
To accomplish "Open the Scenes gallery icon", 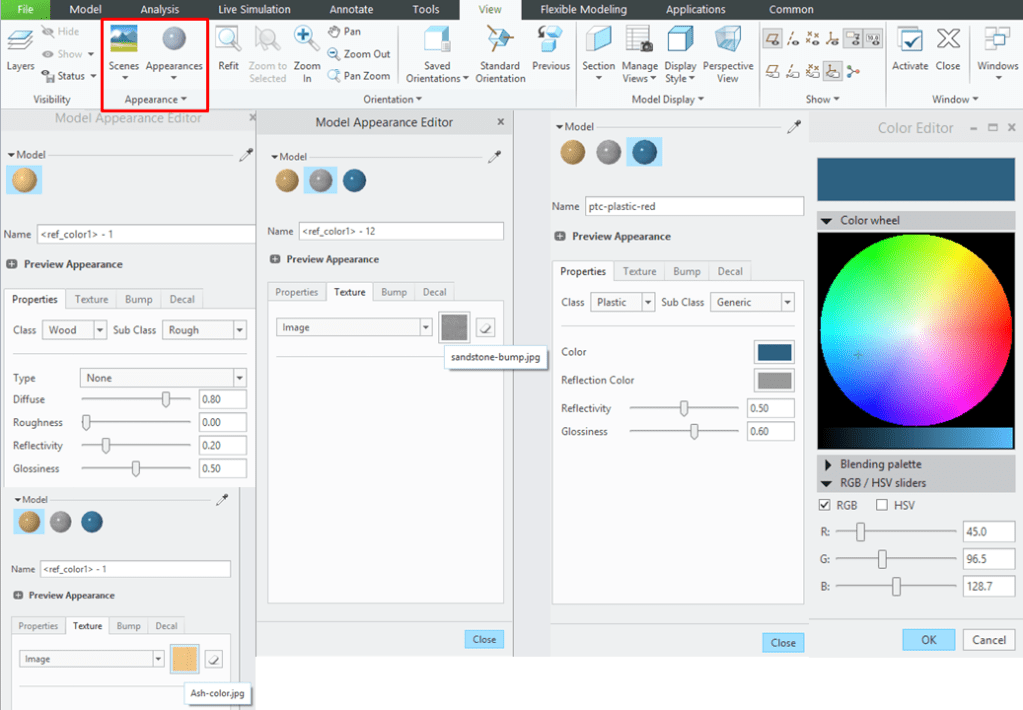I will (x=124, y=40).
